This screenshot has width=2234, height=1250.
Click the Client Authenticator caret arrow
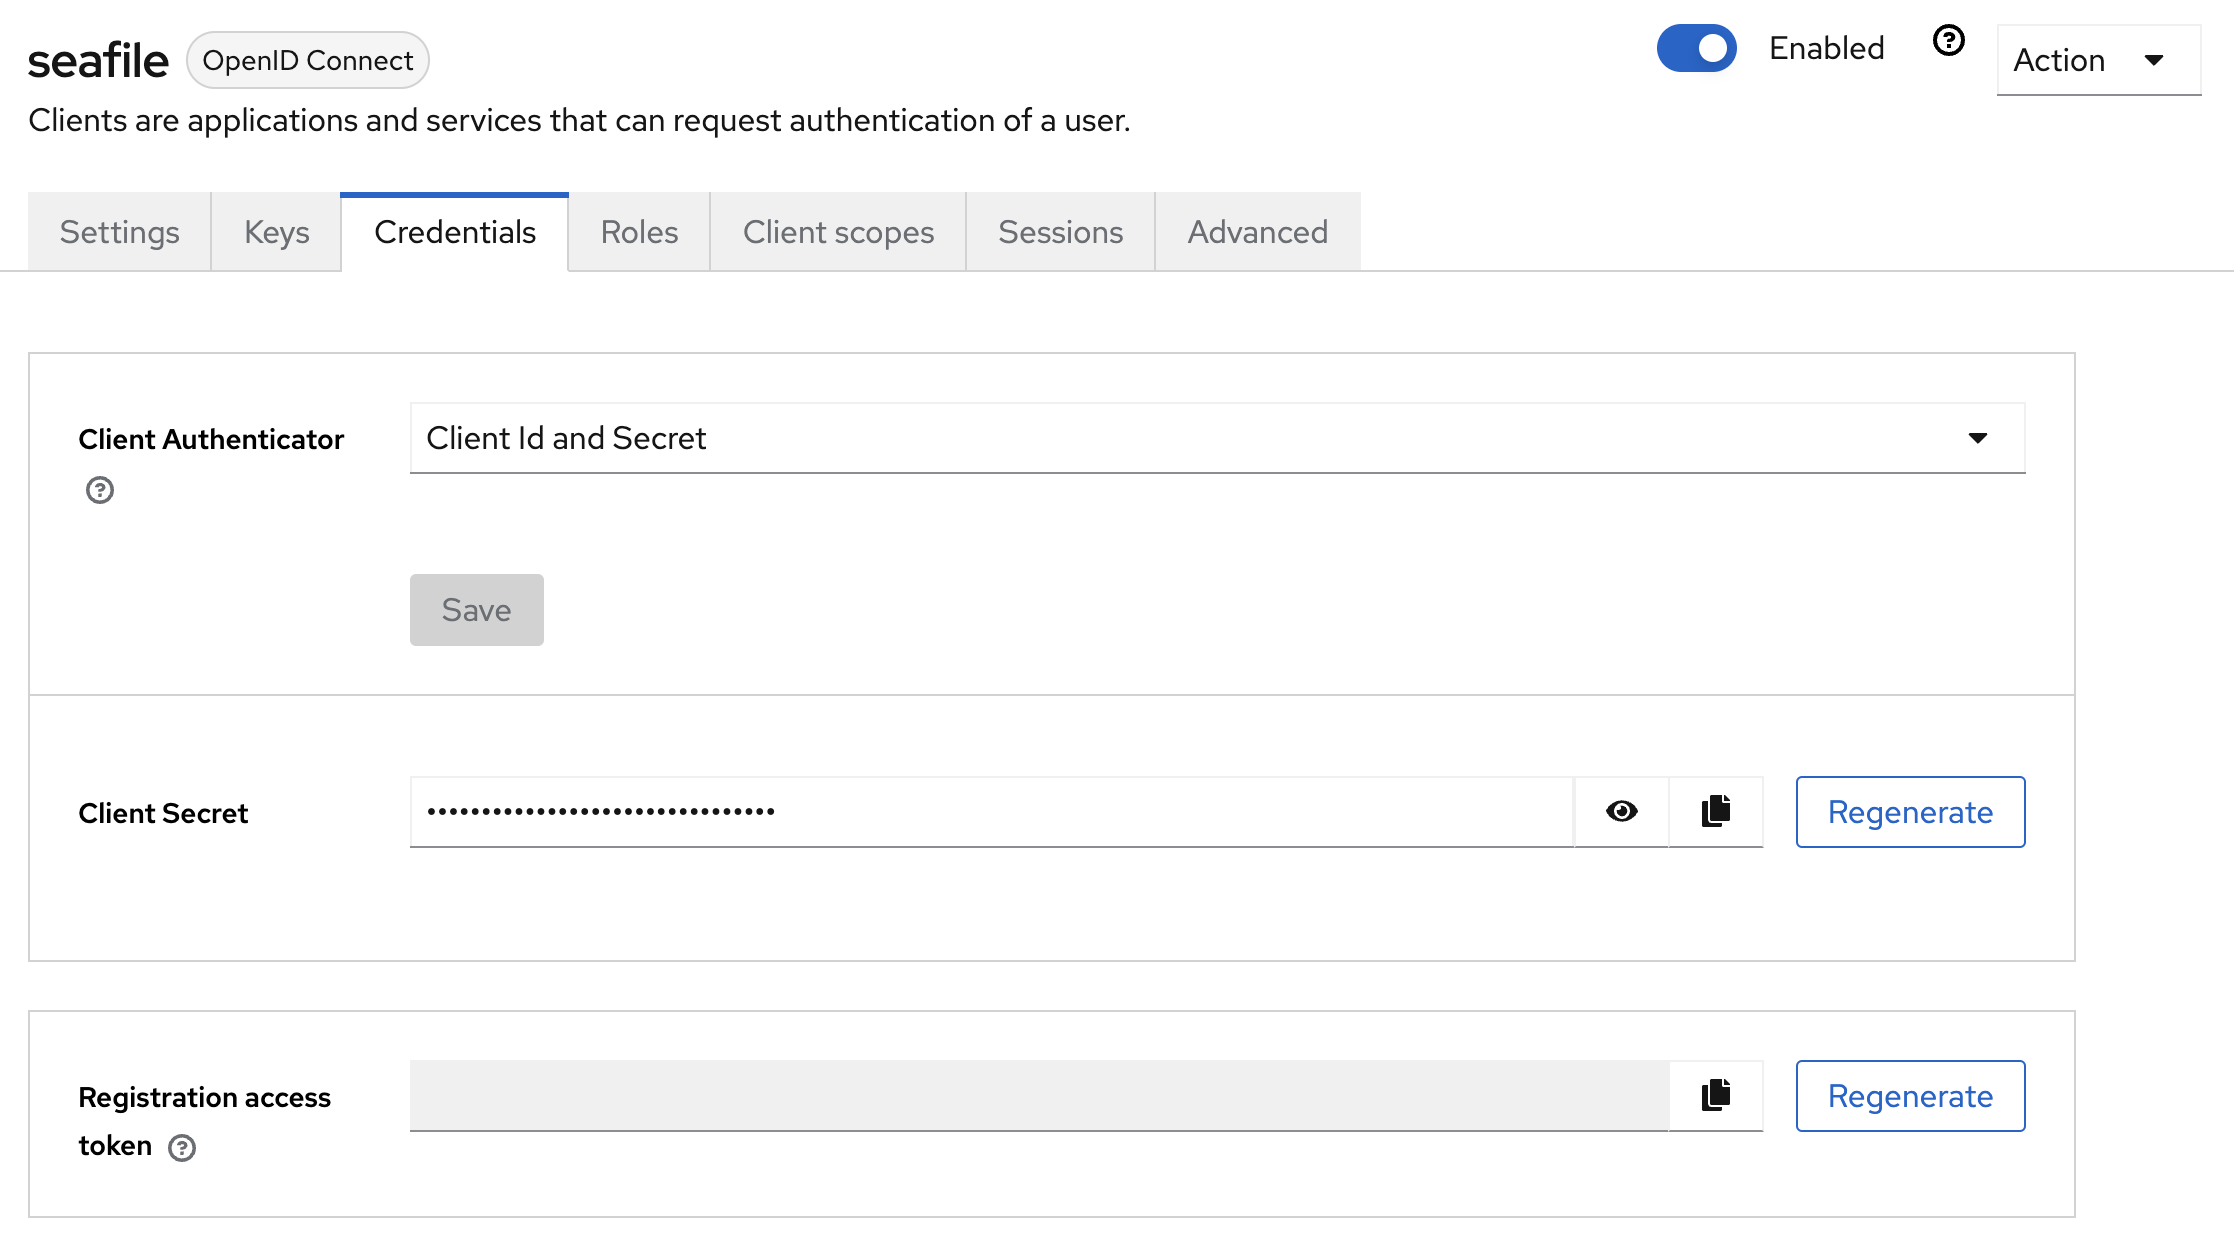(x=1977, y=438)
